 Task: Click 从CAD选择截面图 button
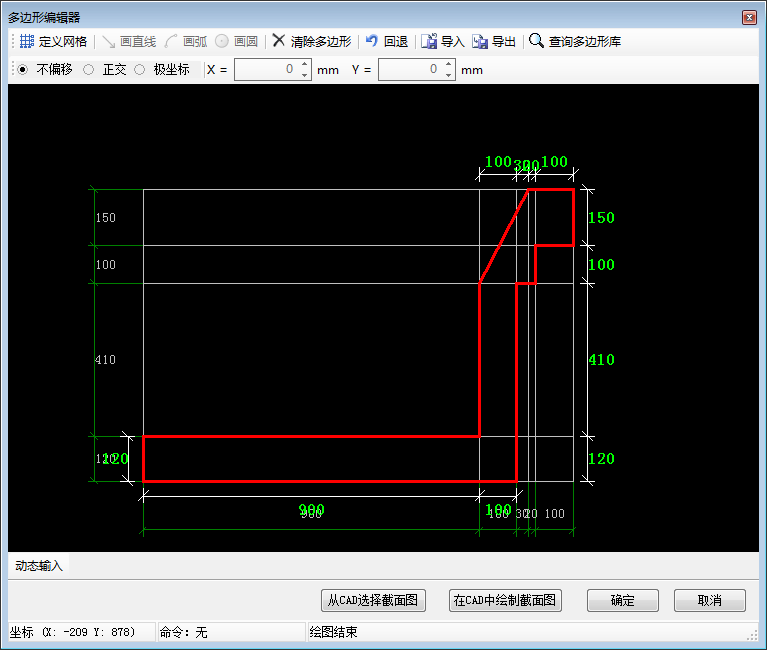(373, 600)
